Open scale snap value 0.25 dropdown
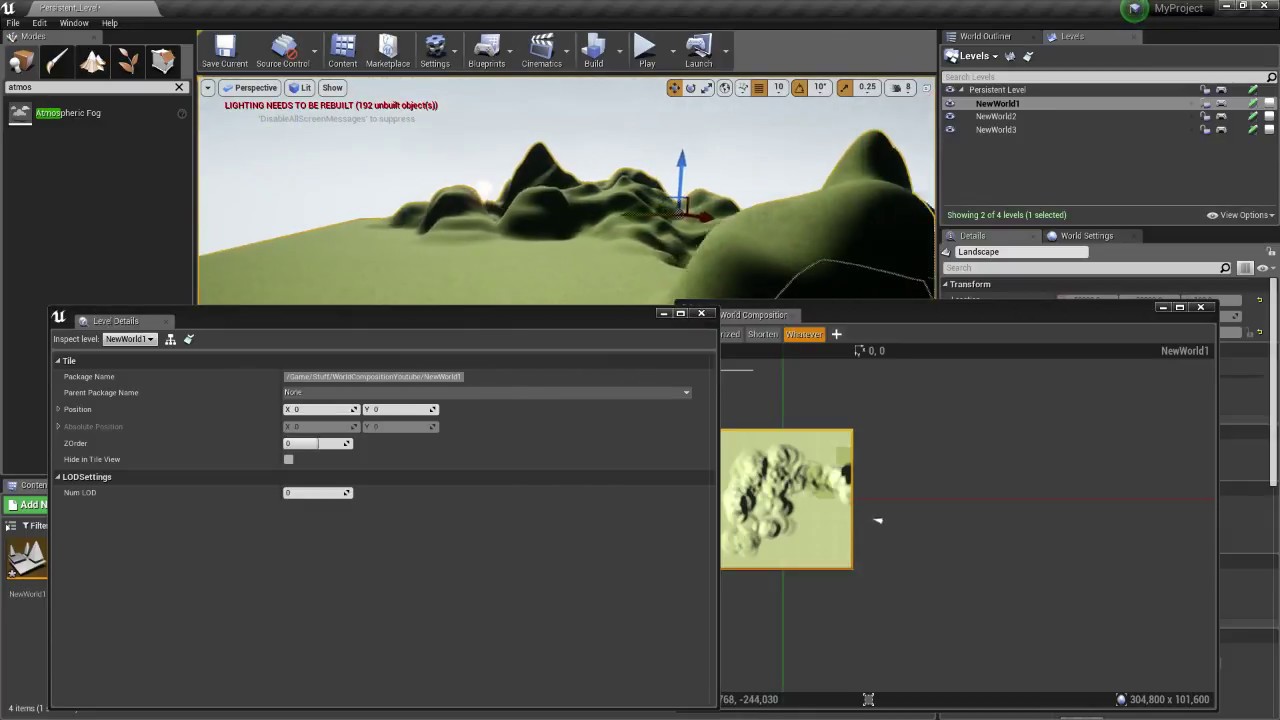Screen dimensions: 1280x720 [867, 88]
